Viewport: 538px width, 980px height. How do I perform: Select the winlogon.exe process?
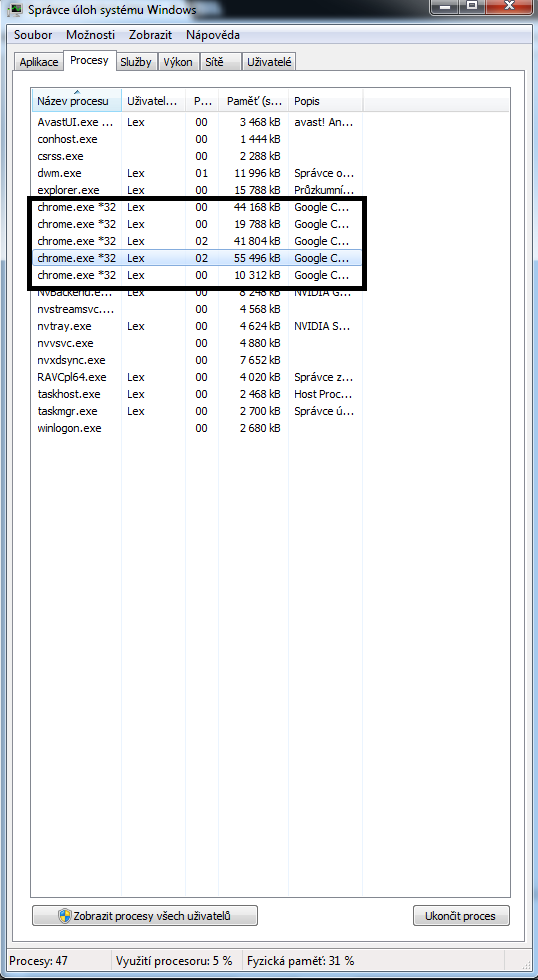pos(197,428)
